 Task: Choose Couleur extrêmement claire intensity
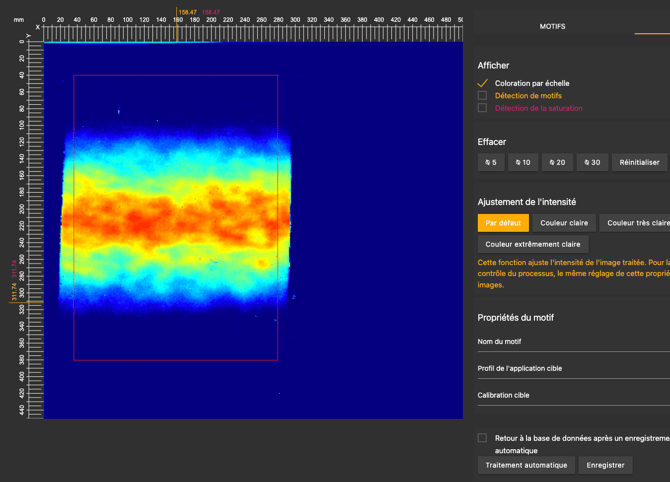pyautogui.click(x=532, y=244)
